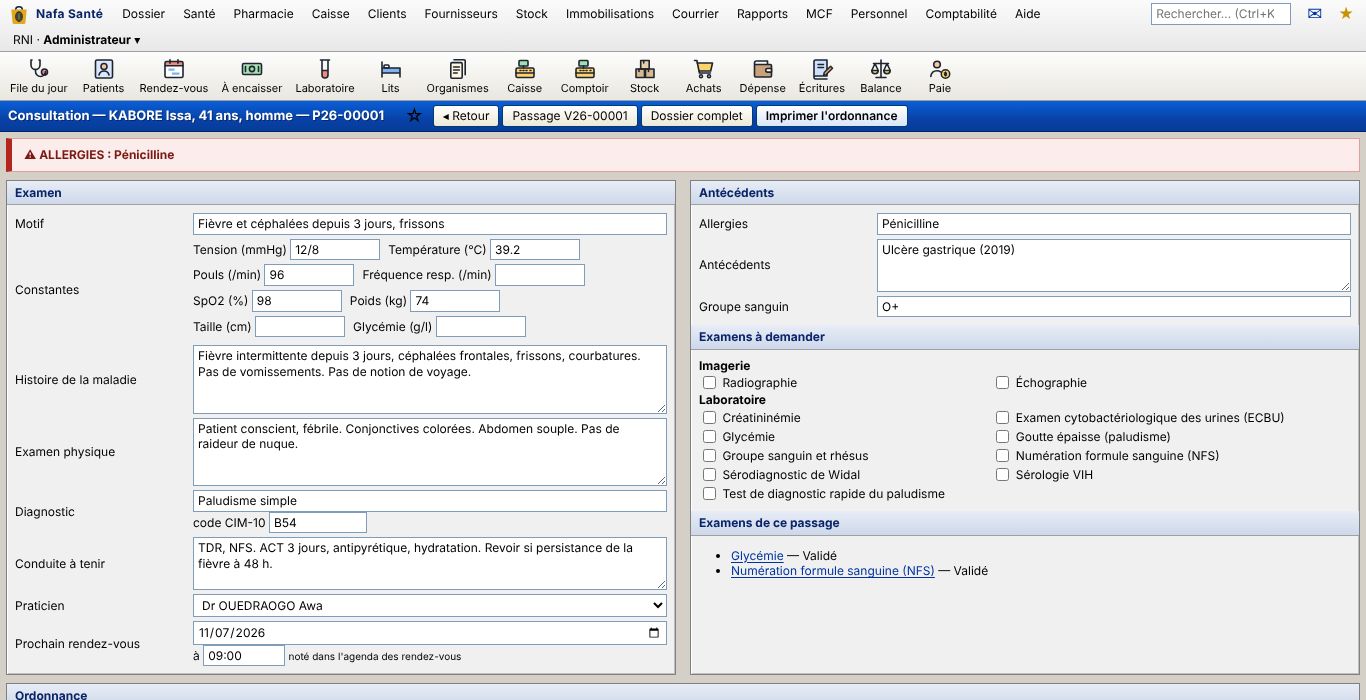Screen dimensions: 1366x700
Task: Open the Comptoir counter sales
Action: [x=585, y=76]
